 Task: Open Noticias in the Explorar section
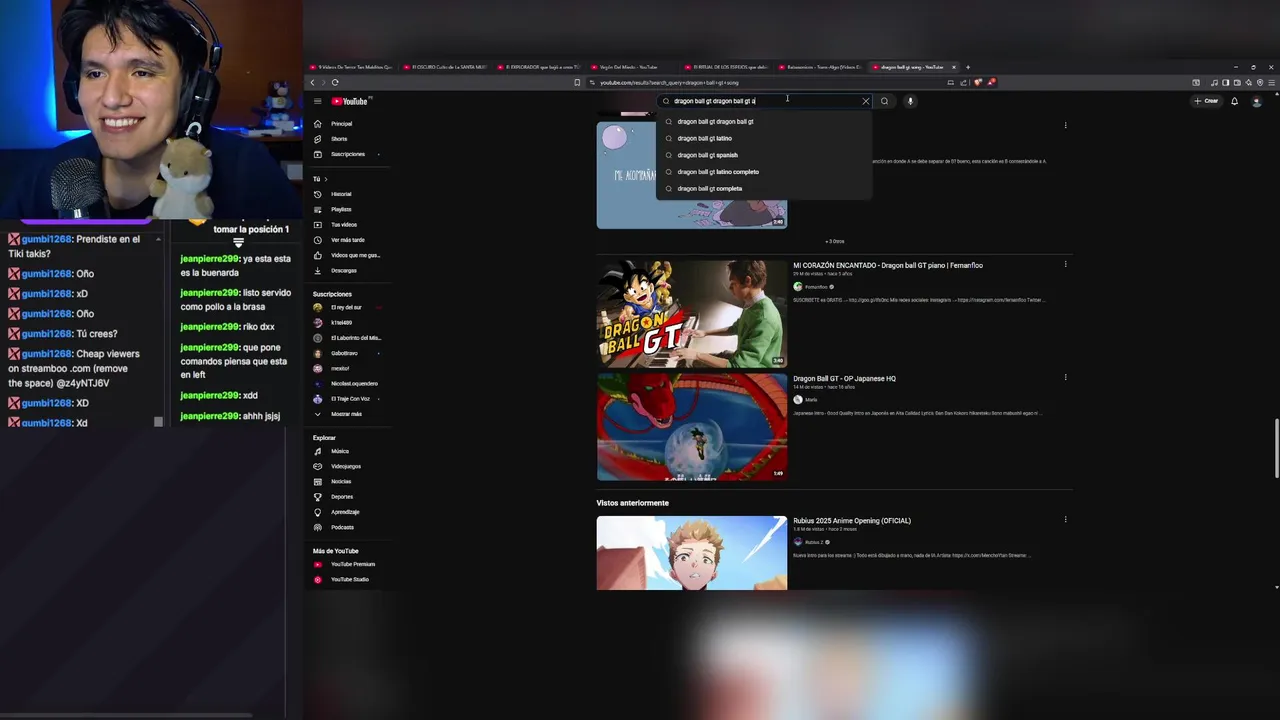coord(341,481)
